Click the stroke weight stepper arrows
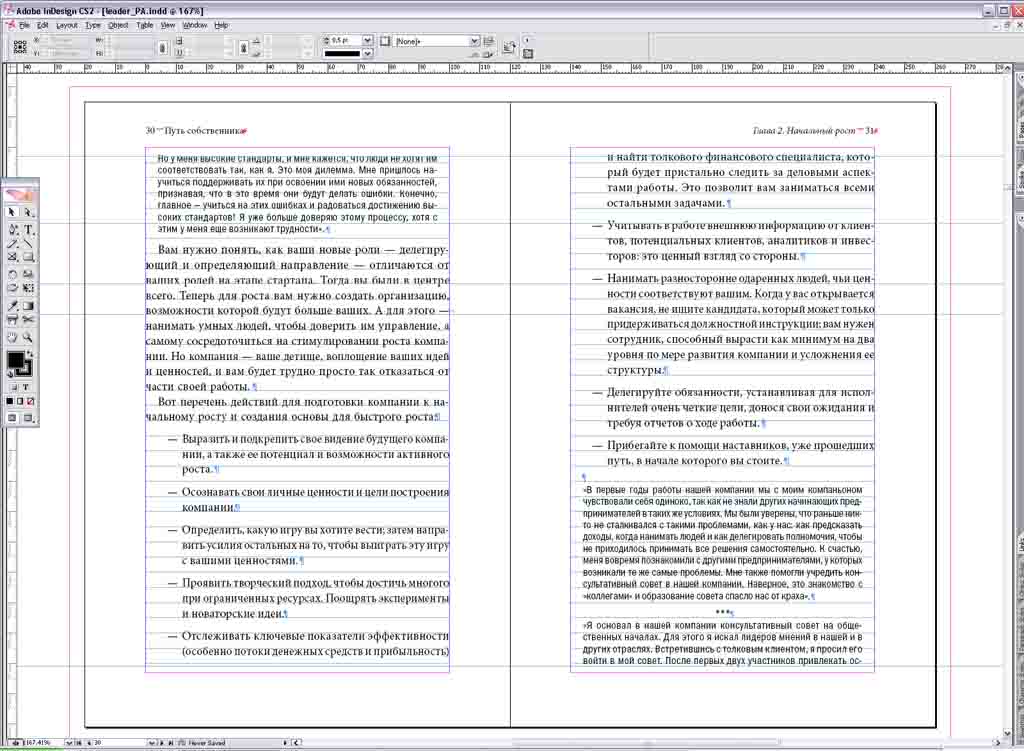 pos(327,40)
